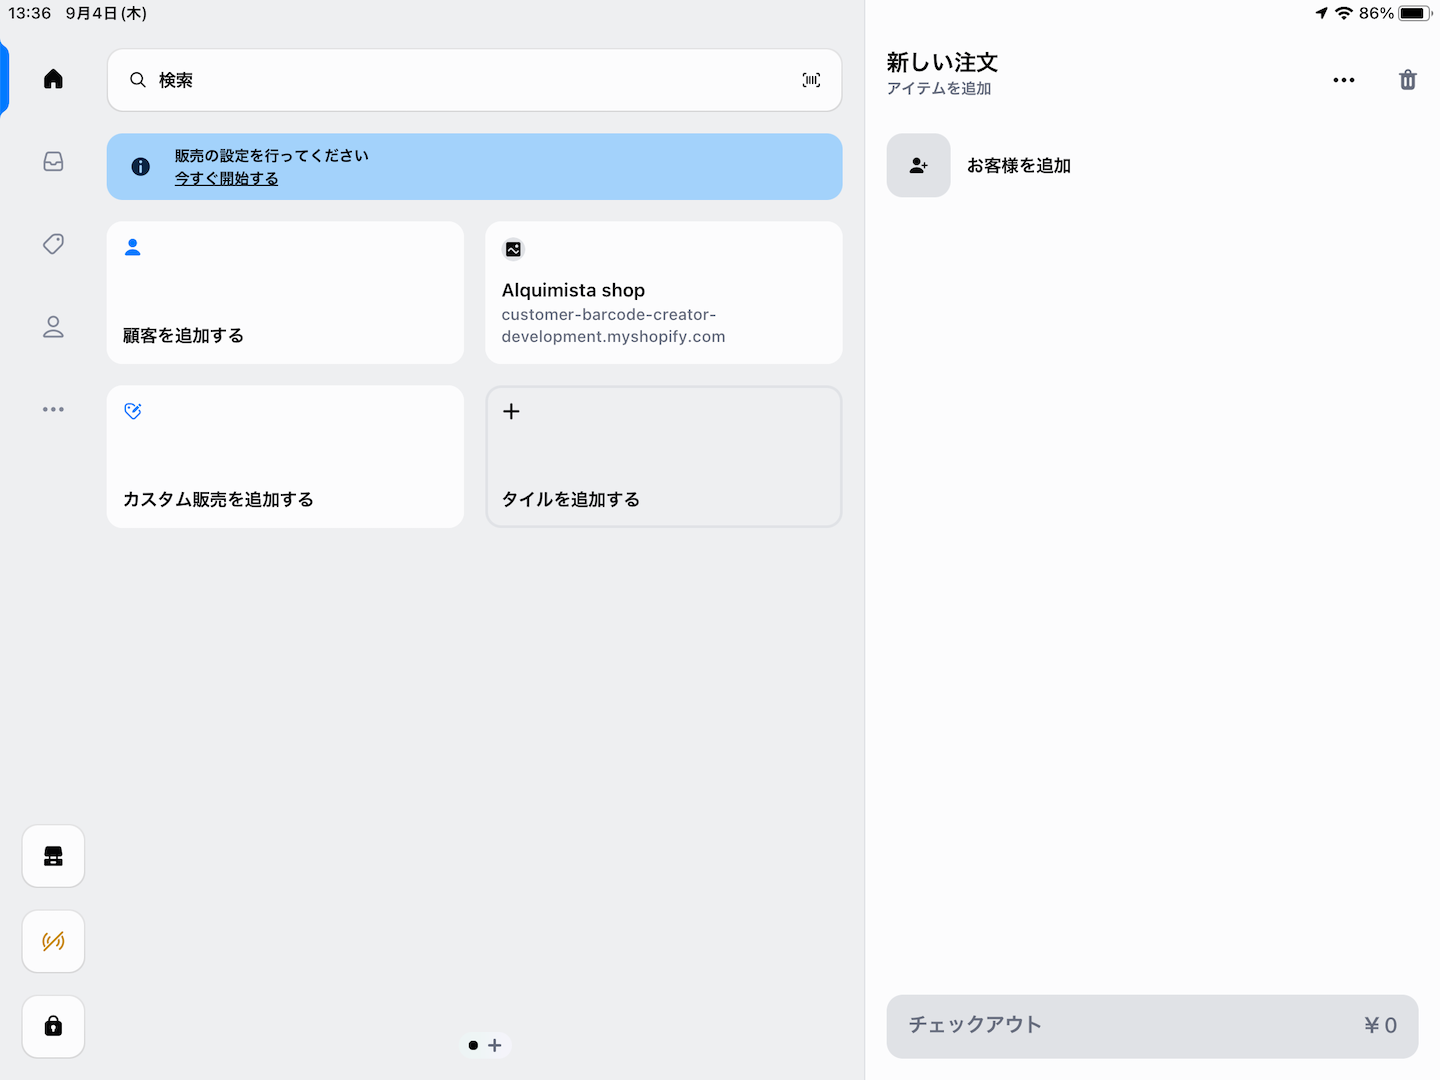
Task: Add a new page with plus indicator
Action: coord(495,1045)
